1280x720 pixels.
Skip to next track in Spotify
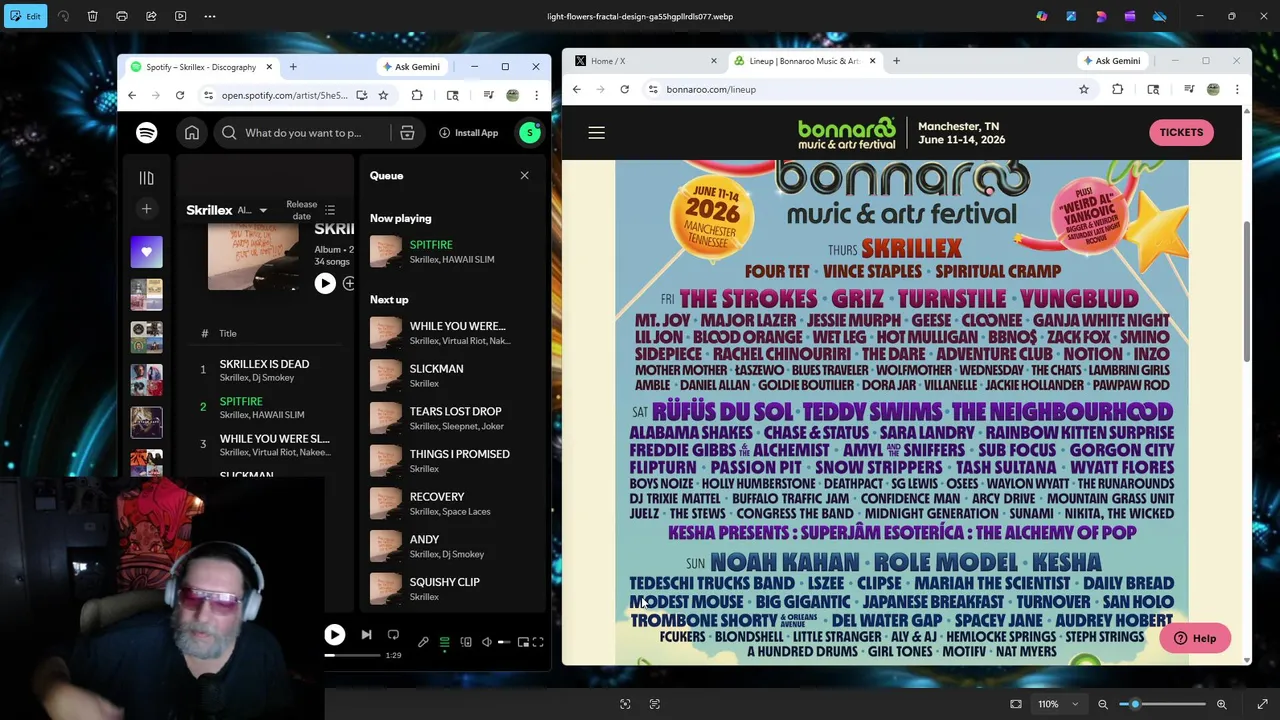click(x=366, y=634)
